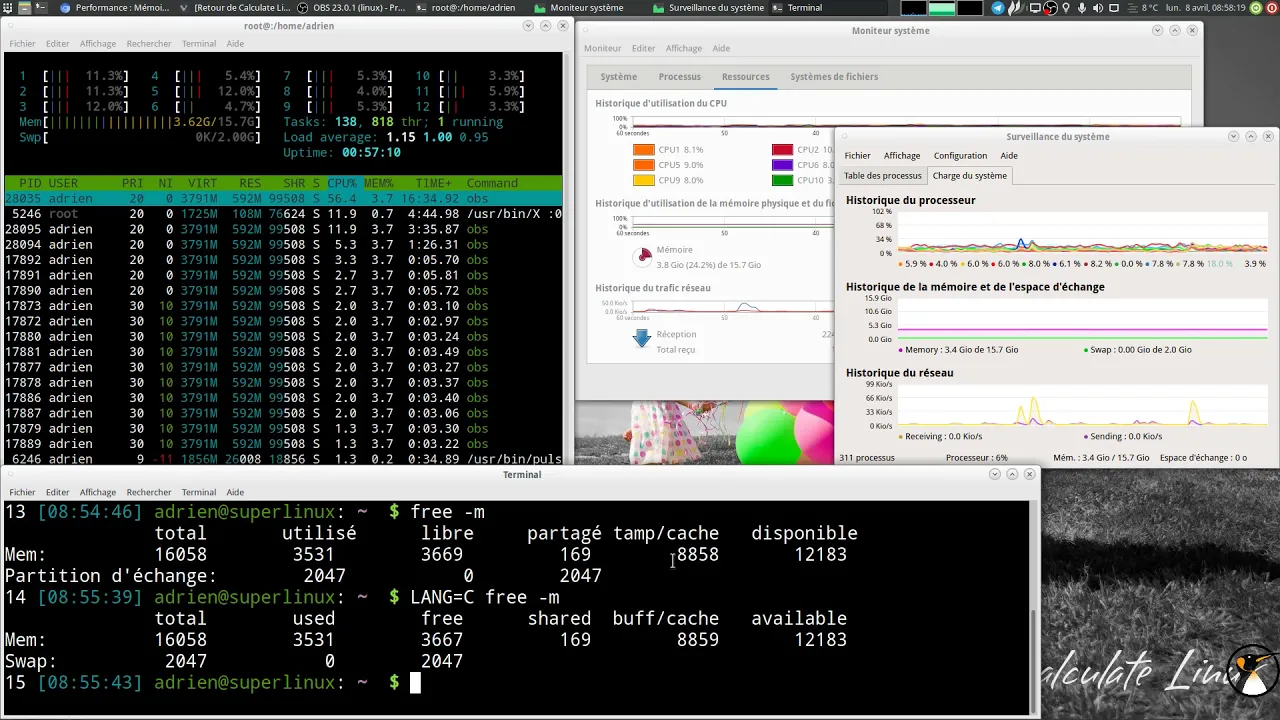
Task: Change the CPU5 orange color swatch
Action: click(643, 165)
